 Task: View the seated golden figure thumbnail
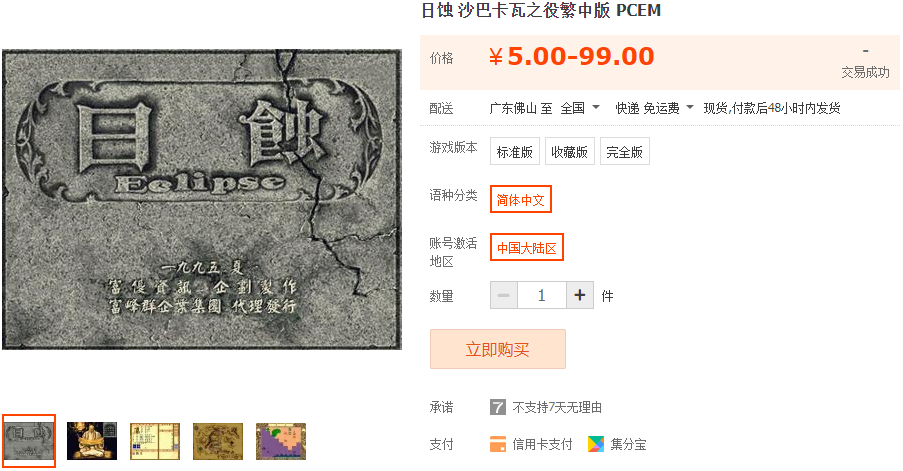tap(92, 441)
